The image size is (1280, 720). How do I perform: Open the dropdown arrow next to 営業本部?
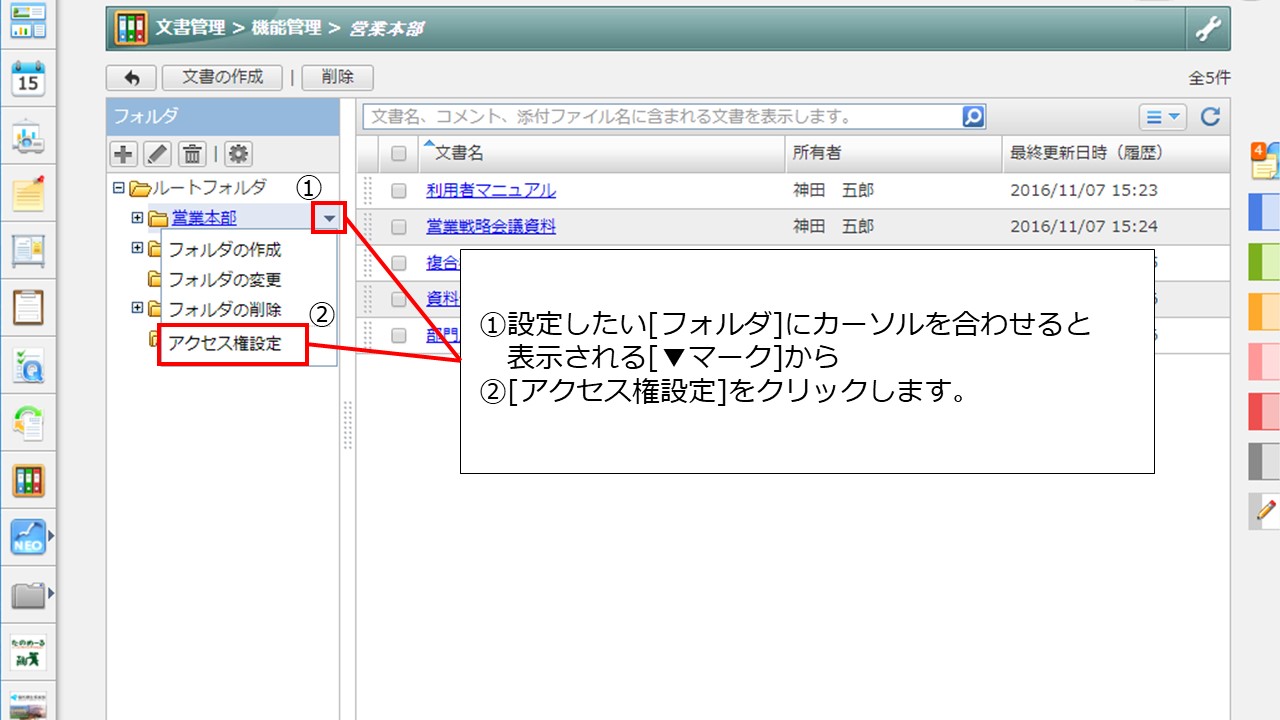click(329, 217)
